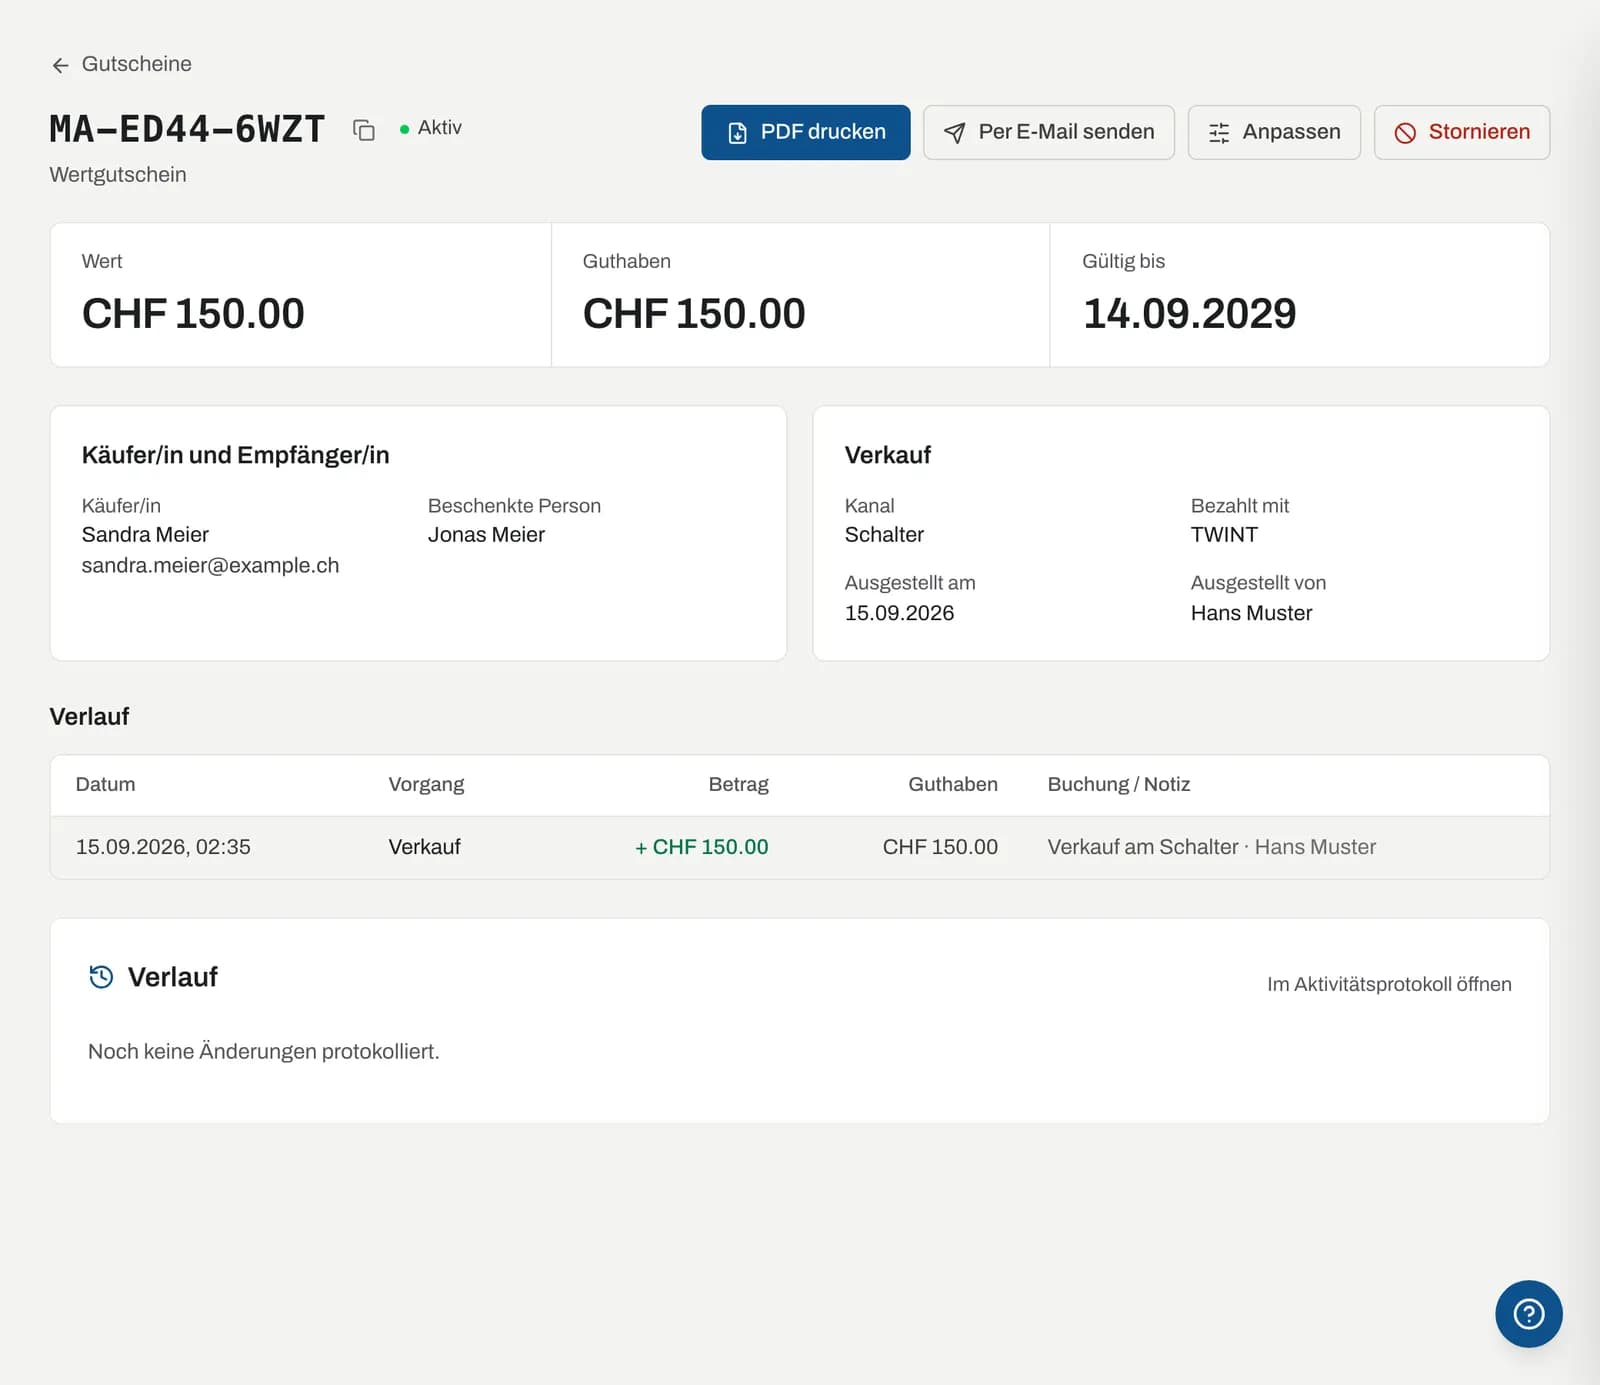Click note Verkauf am Schalter · Hans Muster
Image resolution: width=1600 pixels, height=1385 pixels.
point(1211,847)
